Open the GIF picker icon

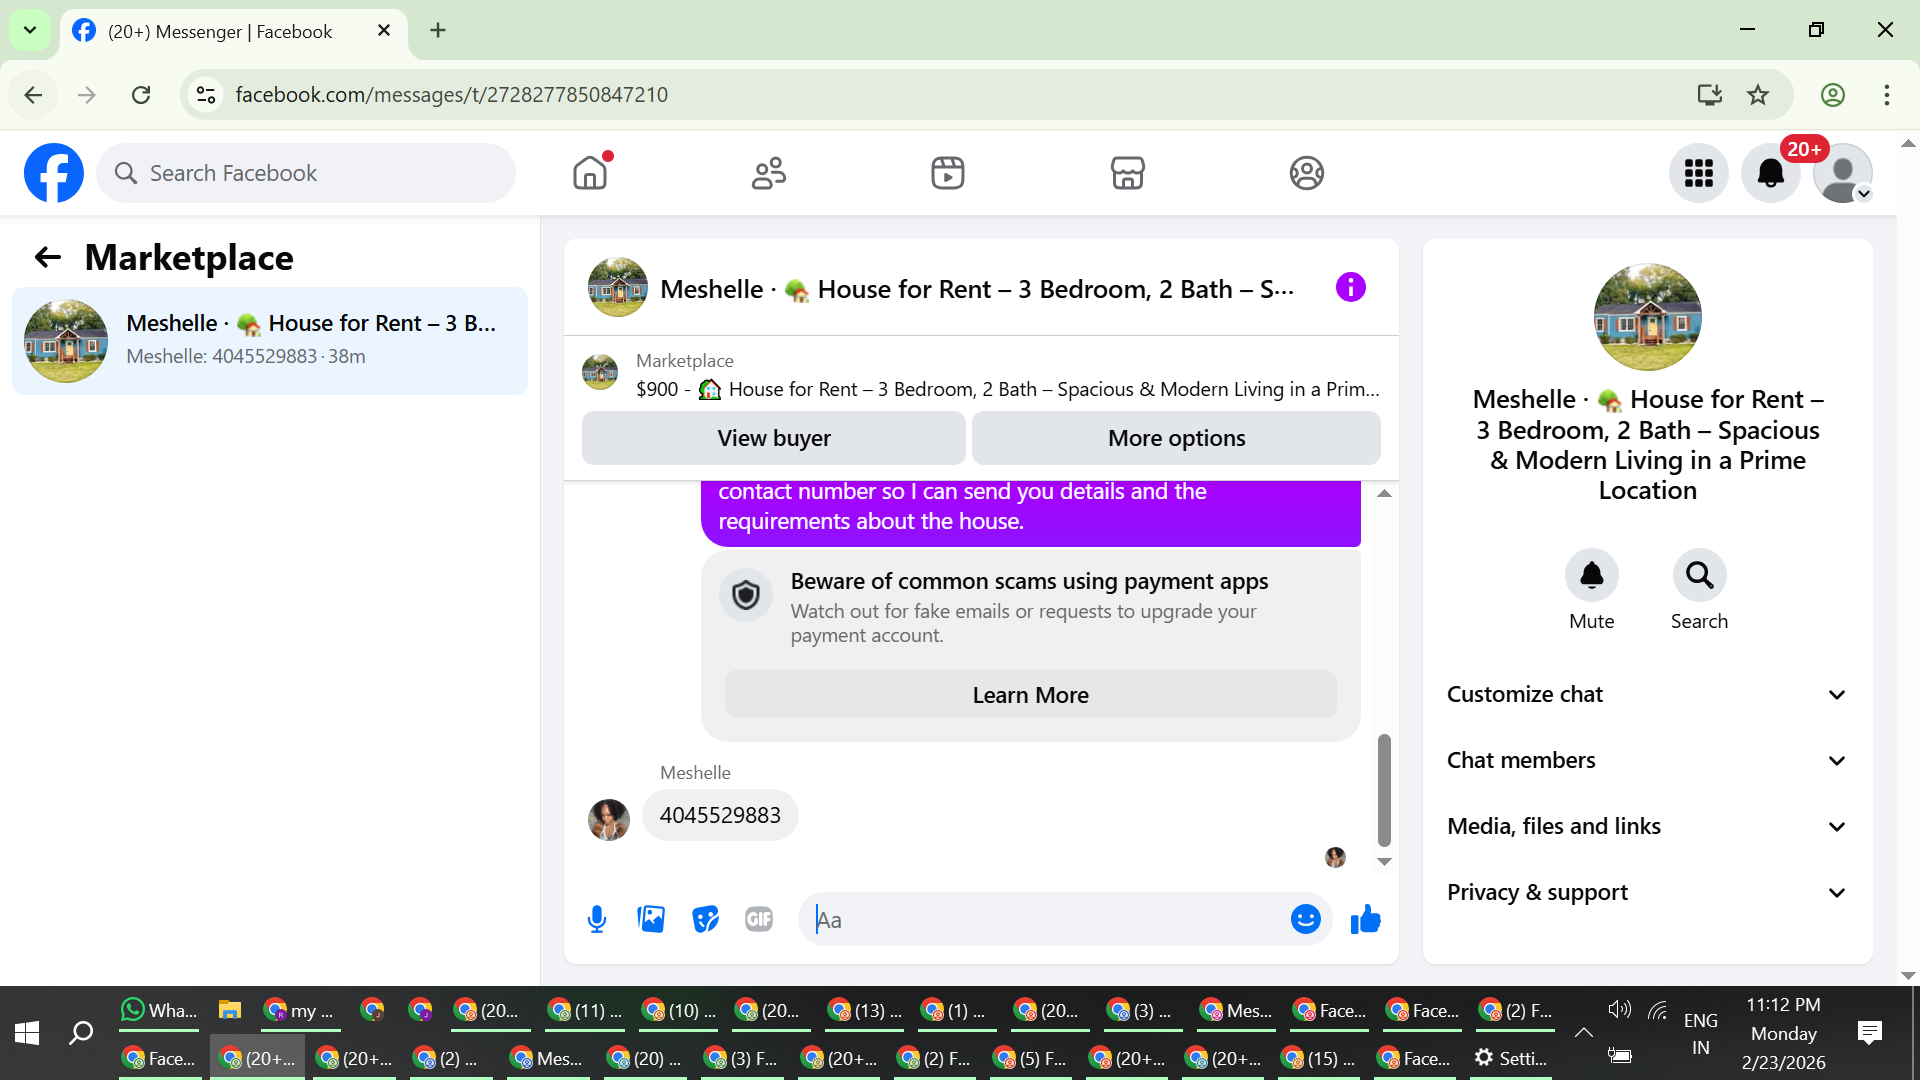(759, 919)
